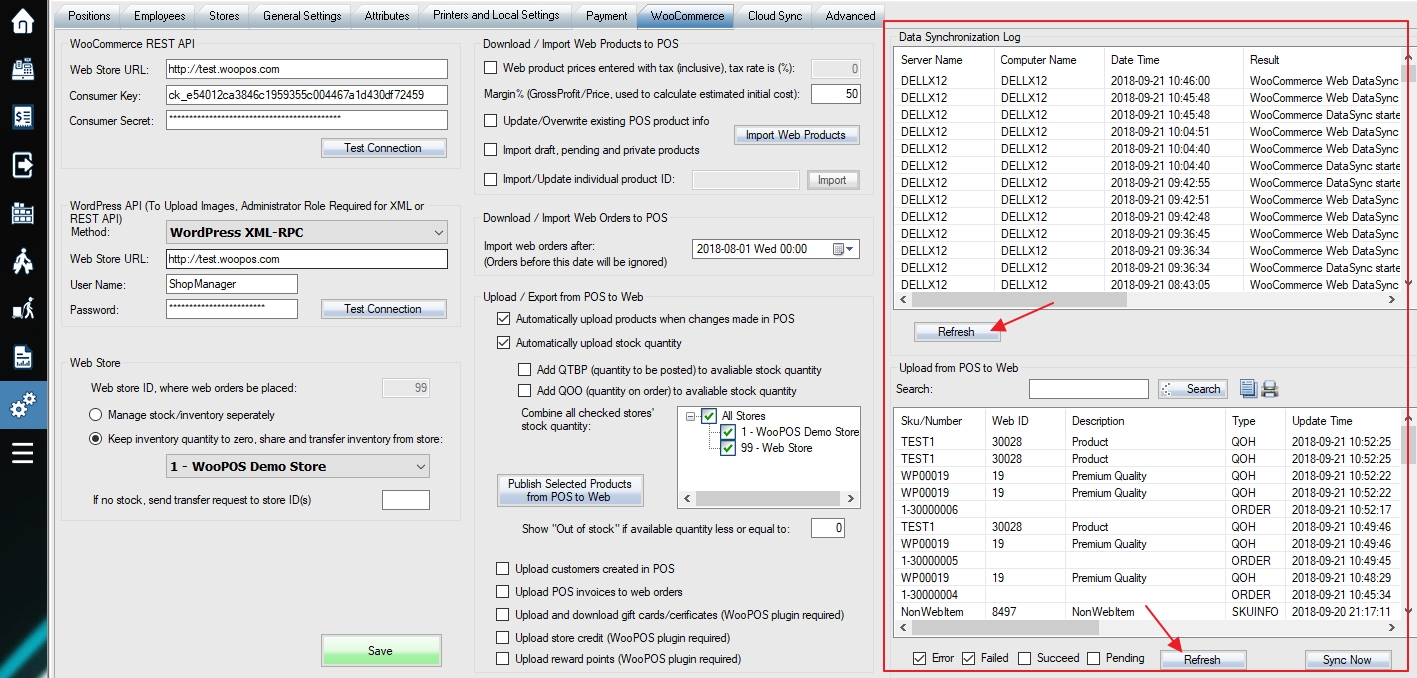Check Add QTBP to available stock quantity
The image size is (1417, 678).
(x=524, y=370)
